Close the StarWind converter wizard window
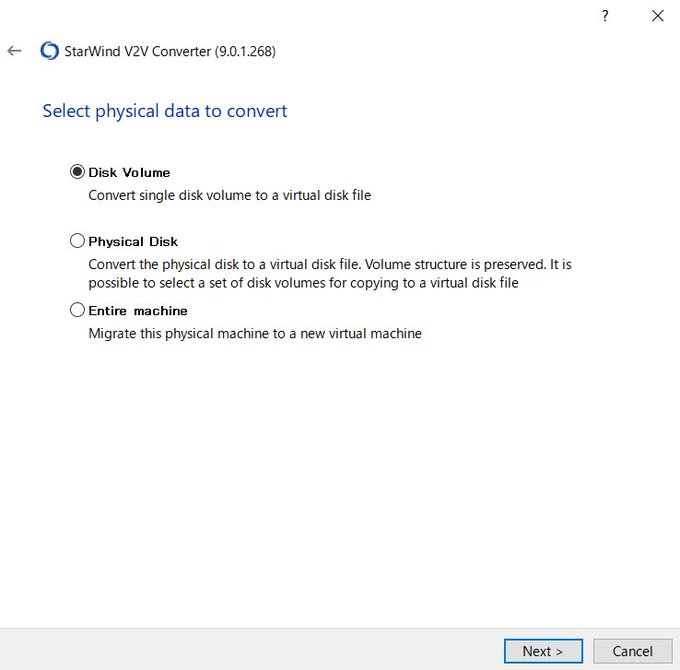Viewport: 680px width, 670px height. tap(657, 16)
